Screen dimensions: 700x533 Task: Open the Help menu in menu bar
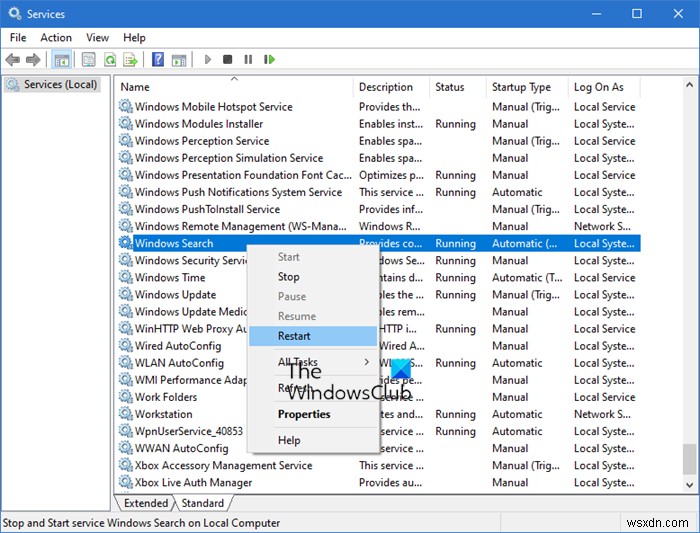coord(134,37)
